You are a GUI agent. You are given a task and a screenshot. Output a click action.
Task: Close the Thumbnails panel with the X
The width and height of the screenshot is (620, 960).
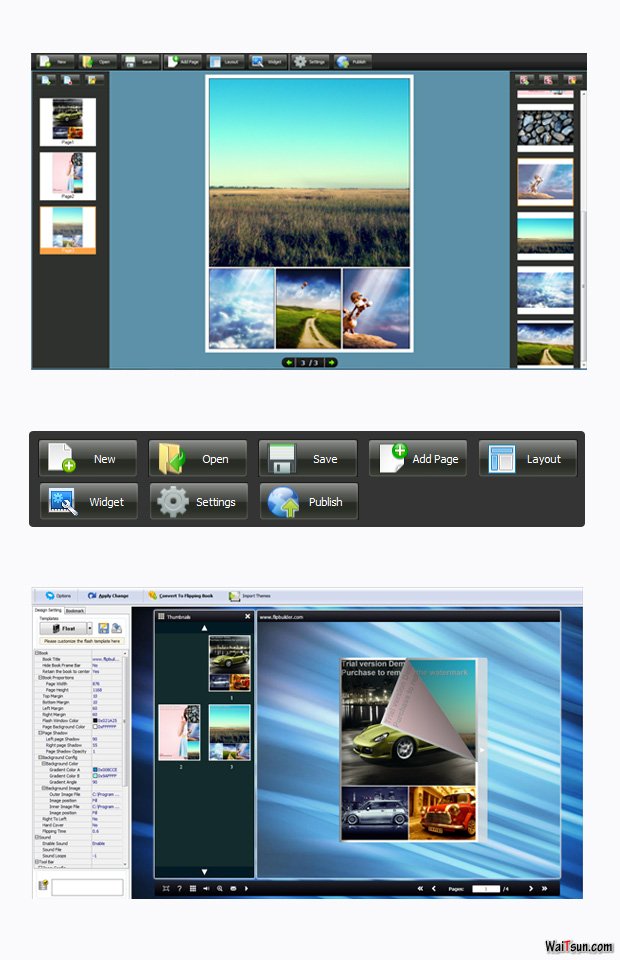pyautogui.click(x=247, y=617)
